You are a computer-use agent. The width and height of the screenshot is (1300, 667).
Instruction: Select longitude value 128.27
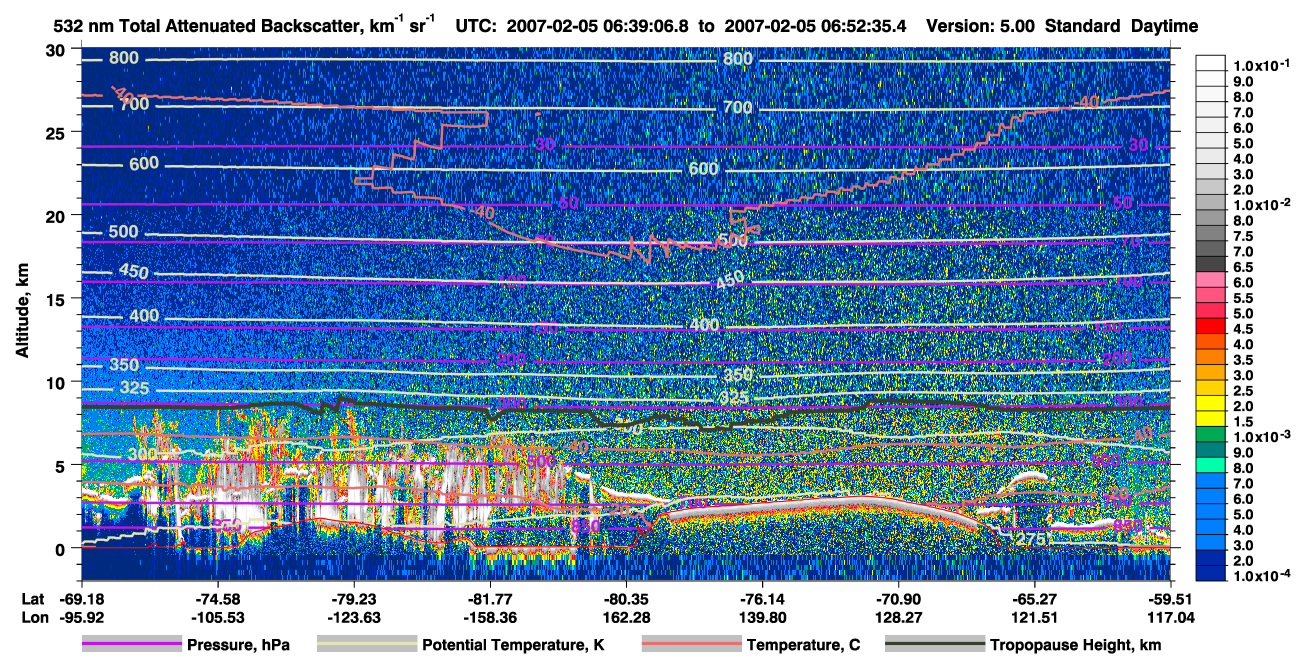pos(898,618)
